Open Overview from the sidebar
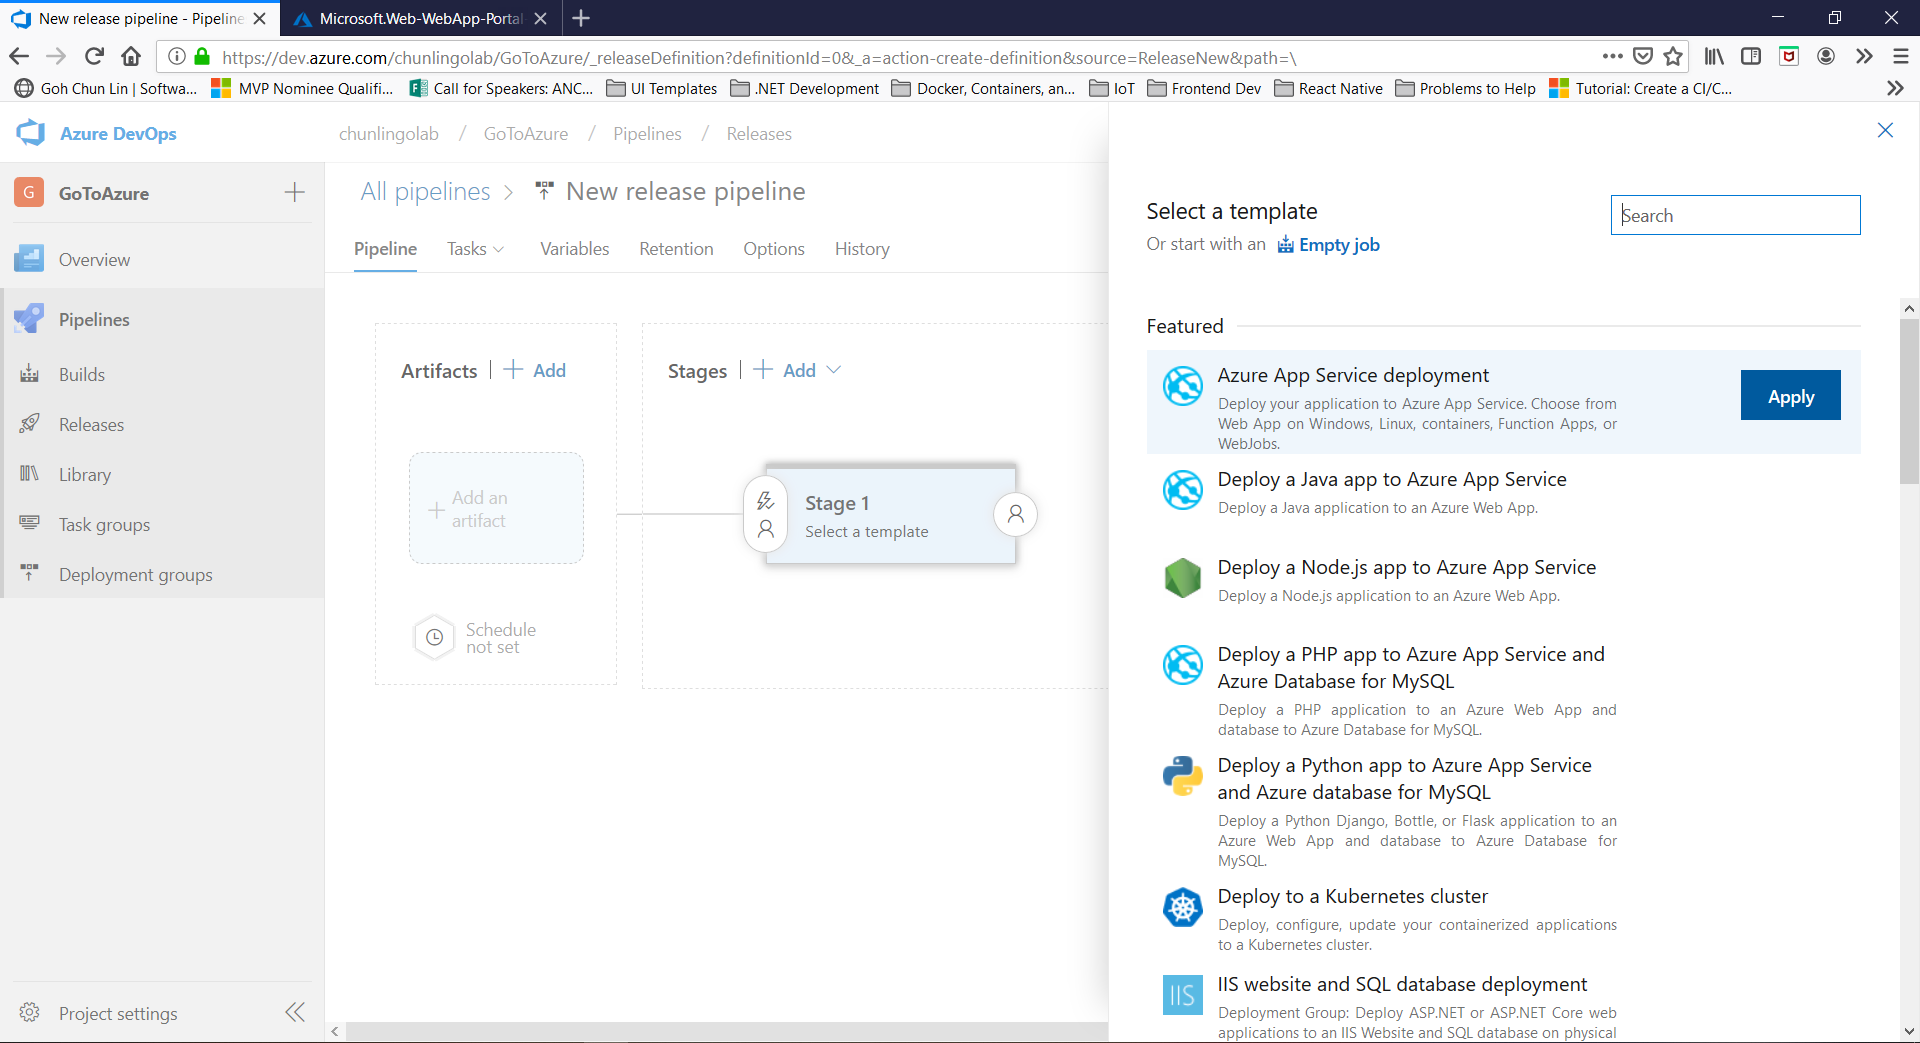 (94, 259)
